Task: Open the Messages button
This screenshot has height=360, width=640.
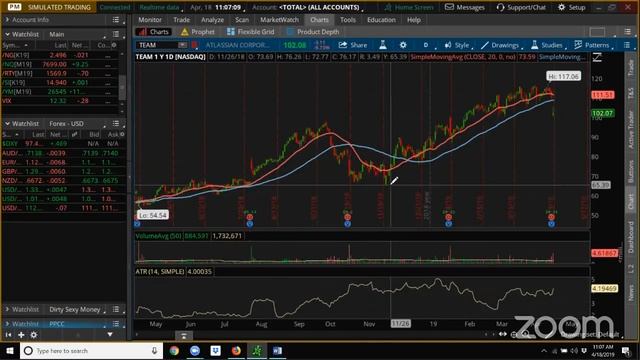Action: 464,7
